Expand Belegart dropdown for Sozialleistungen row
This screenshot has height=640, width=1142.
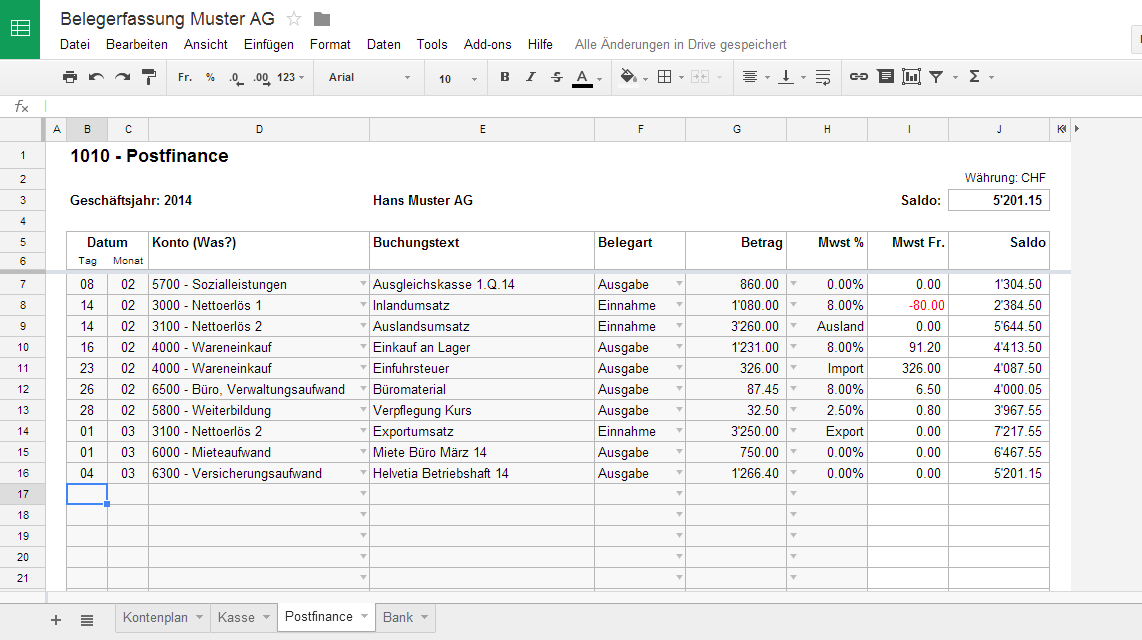(x=679, y=284)
